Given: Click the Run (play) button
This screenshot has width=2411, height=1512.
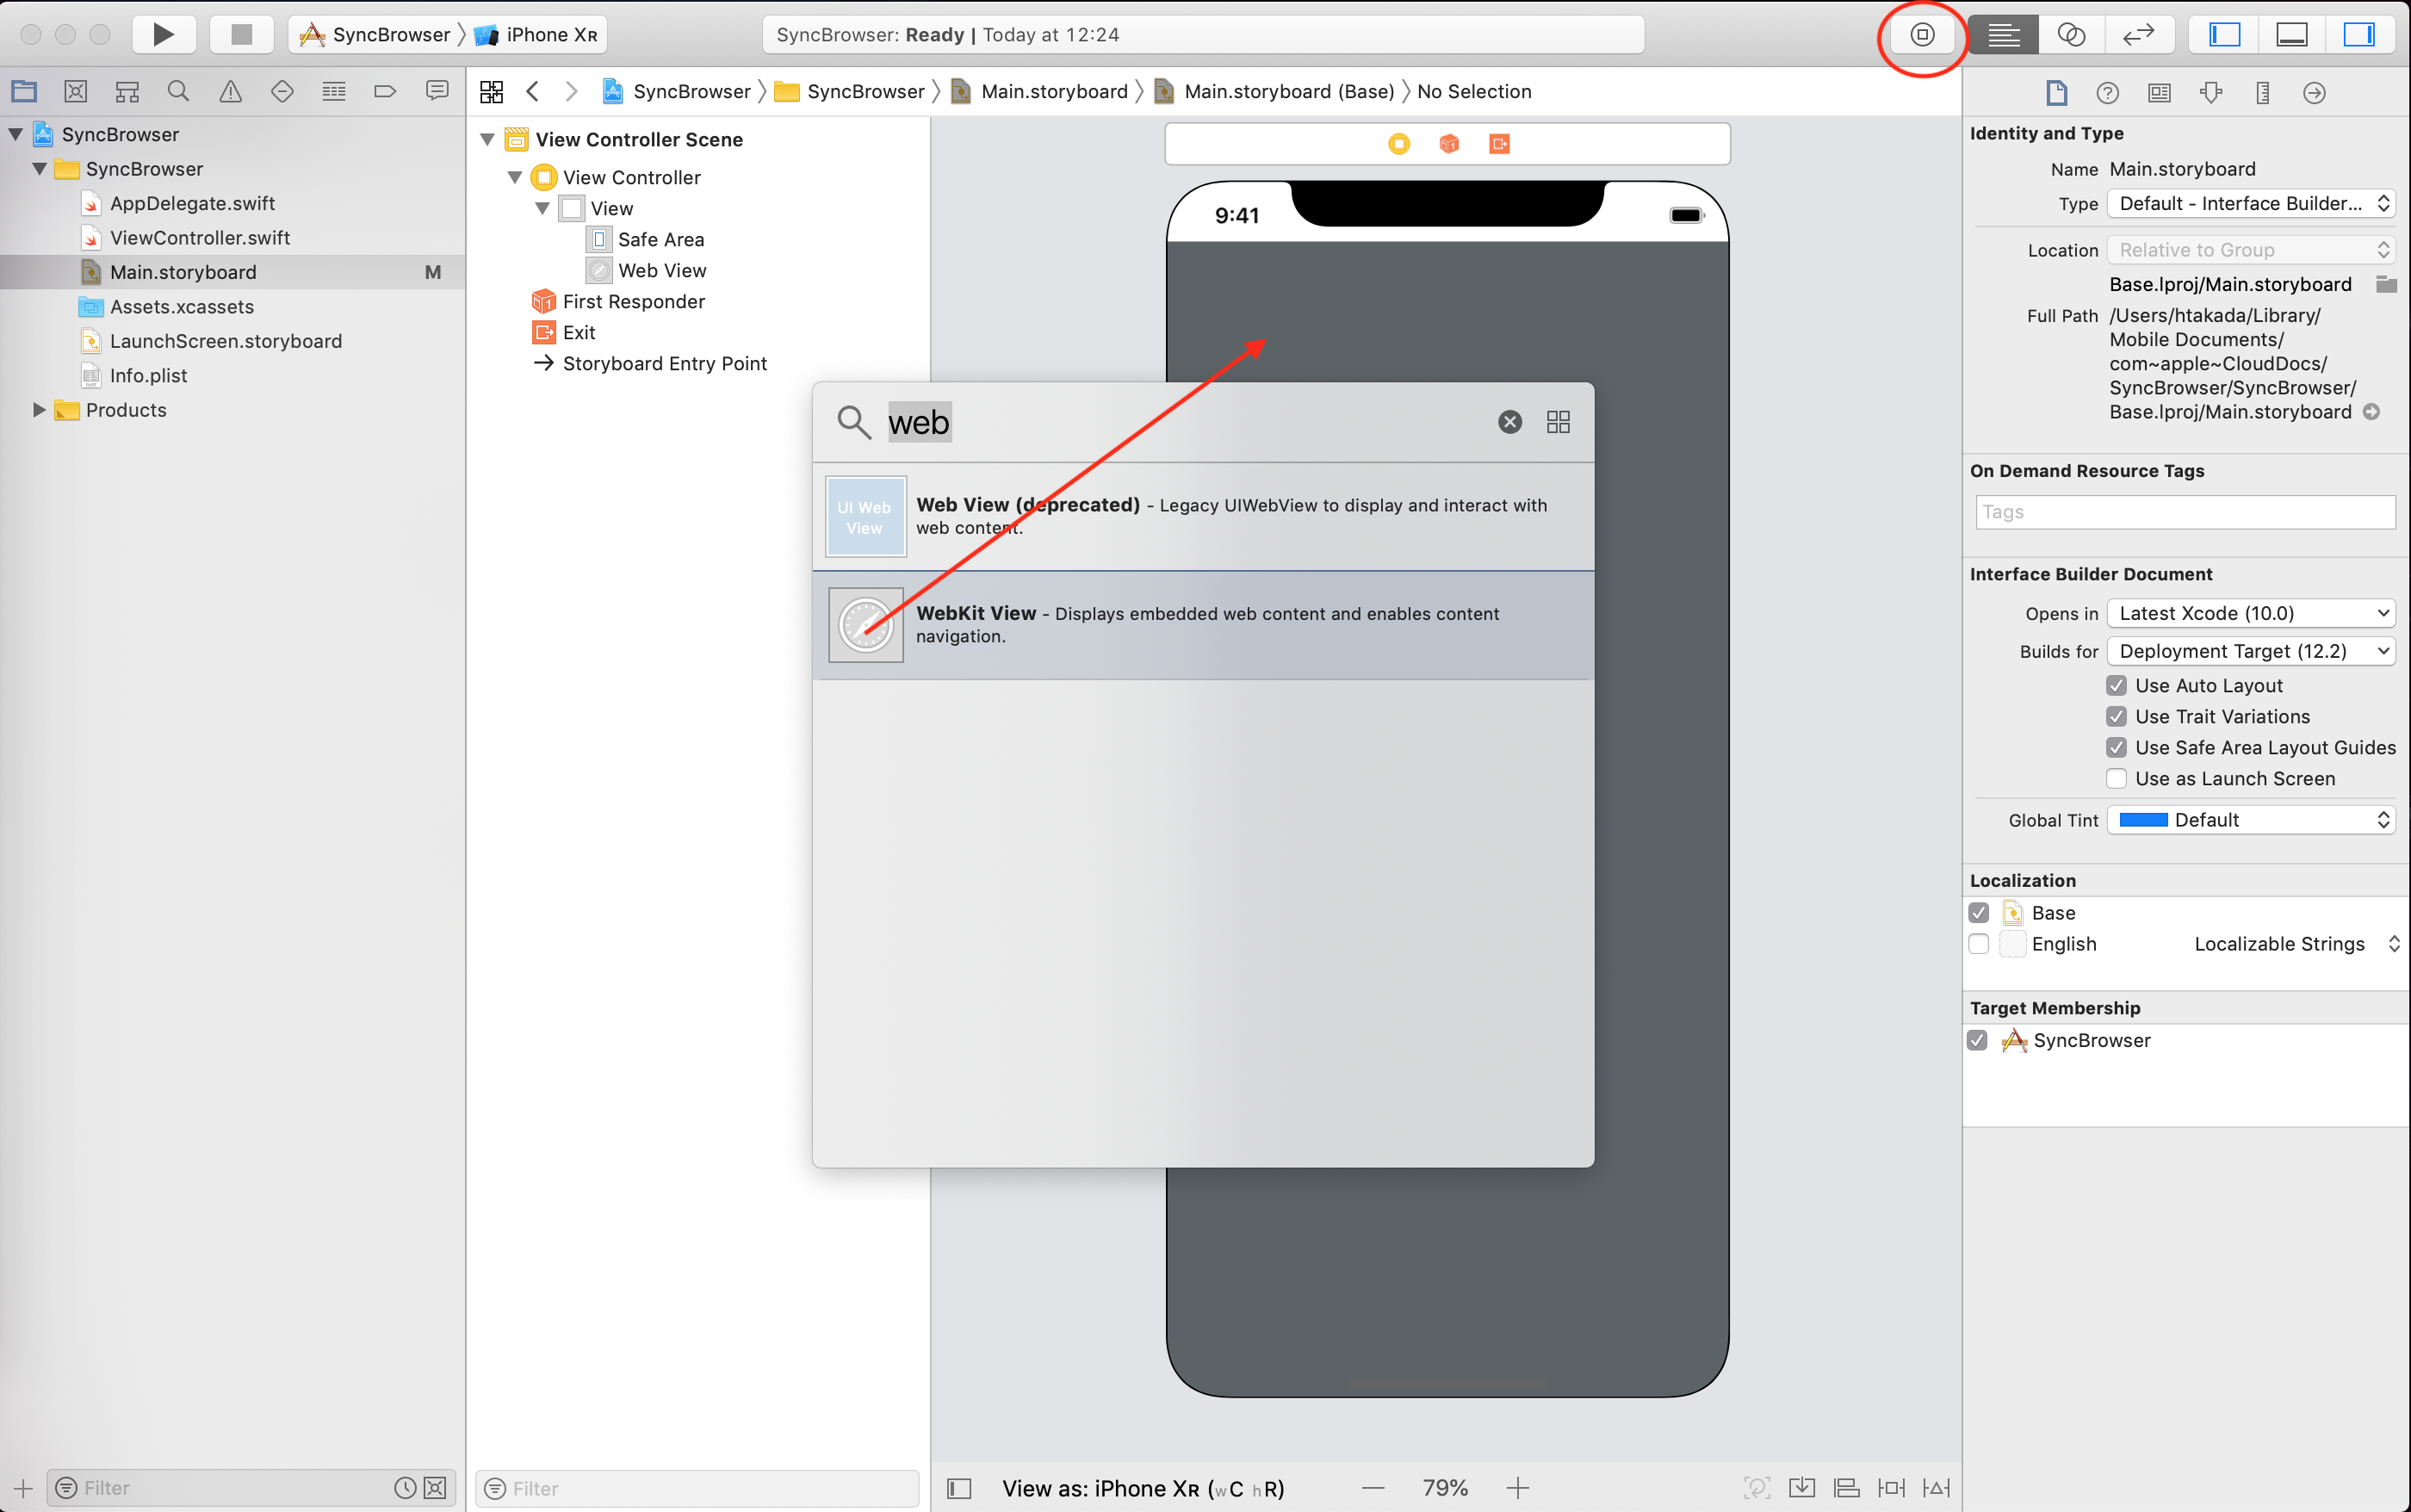Looking at the screenshot, I should pos(163,34).
